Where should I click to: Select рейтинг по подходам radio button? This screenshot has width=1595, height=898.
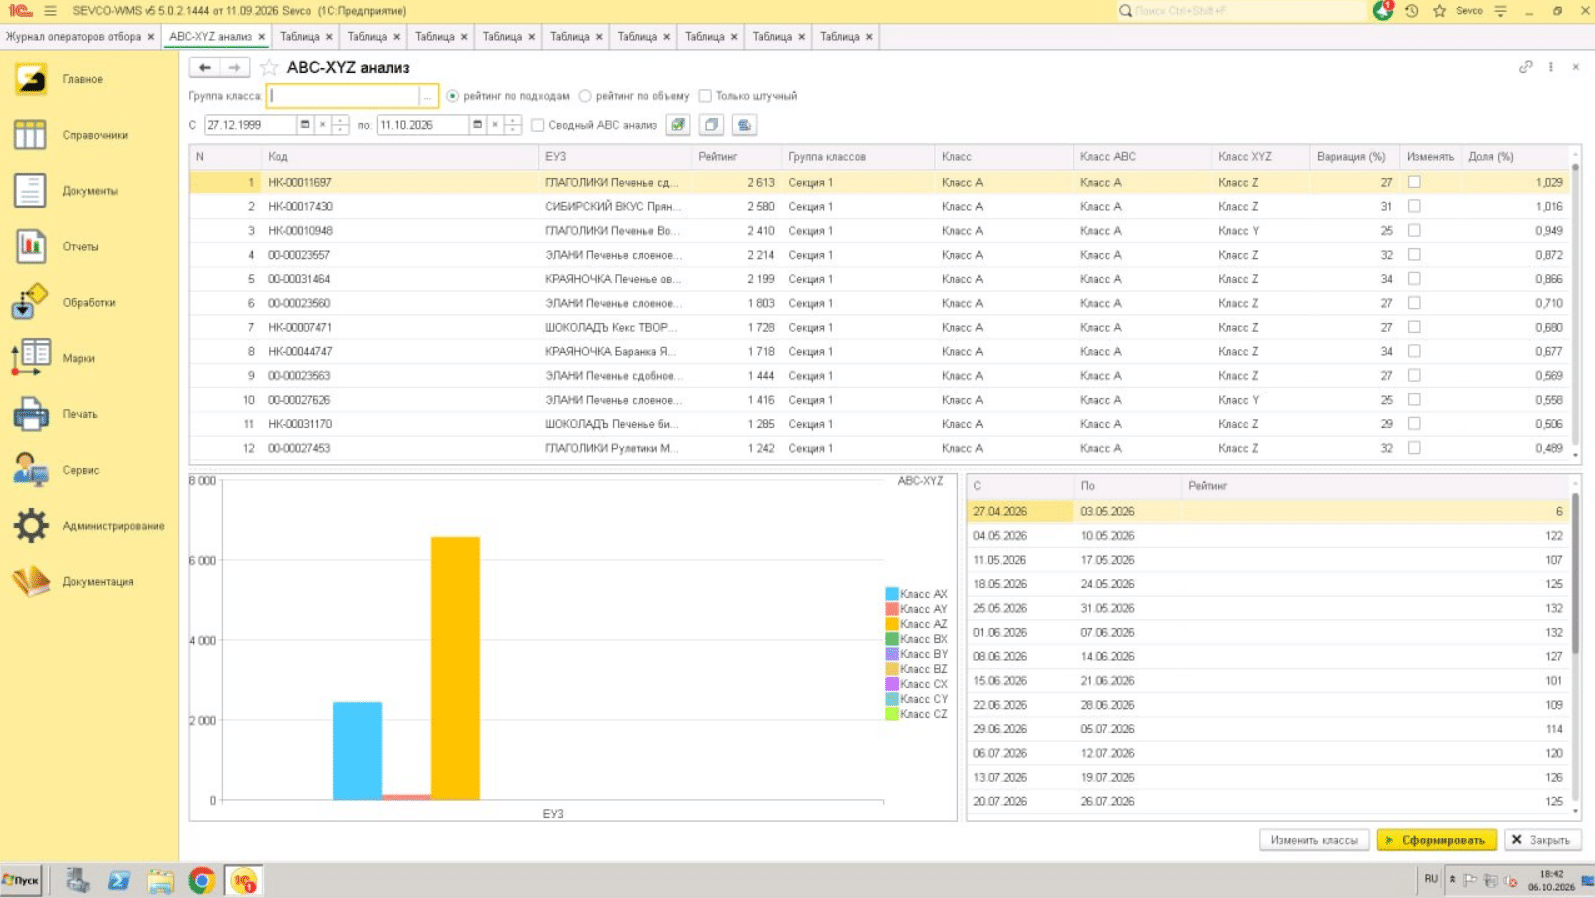(453, 96)
